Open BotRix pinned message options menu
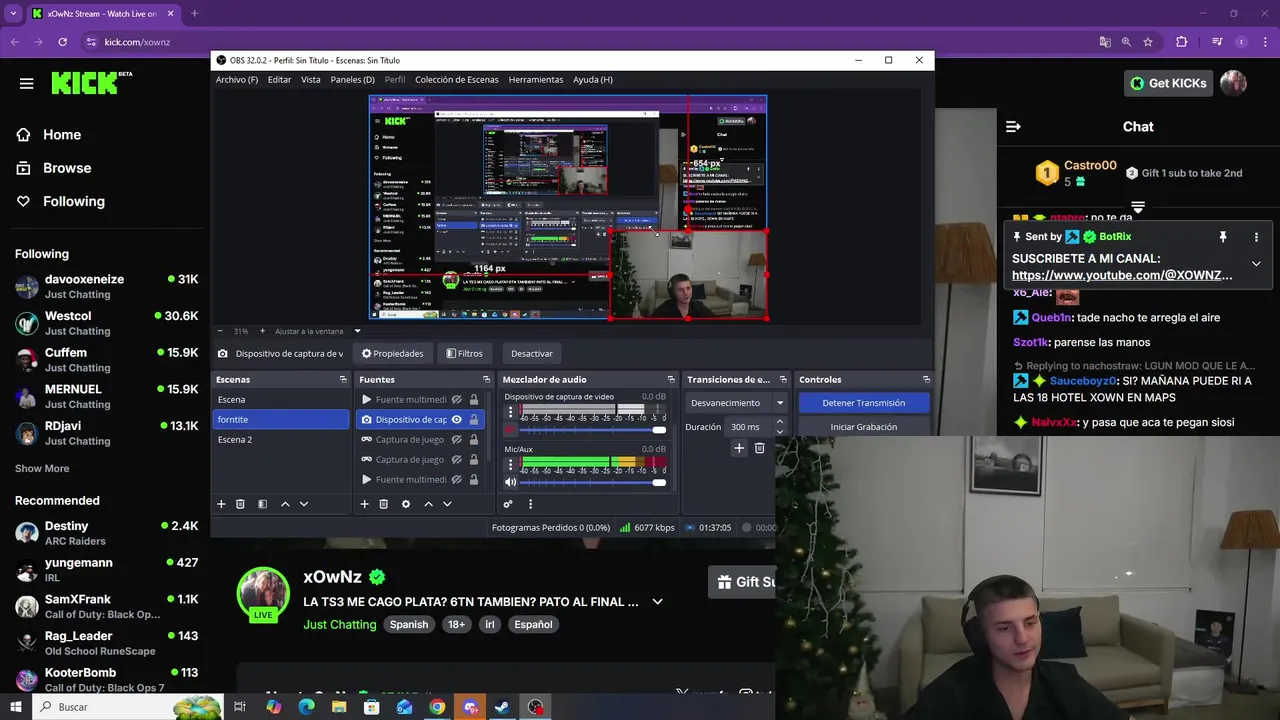1280x720 pixels. 1256,237
